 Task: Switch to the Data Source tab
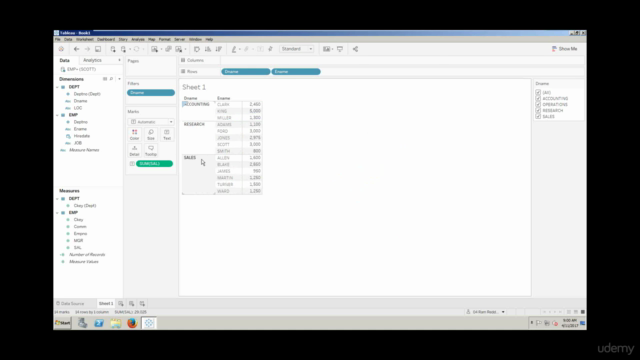[70, 304]
